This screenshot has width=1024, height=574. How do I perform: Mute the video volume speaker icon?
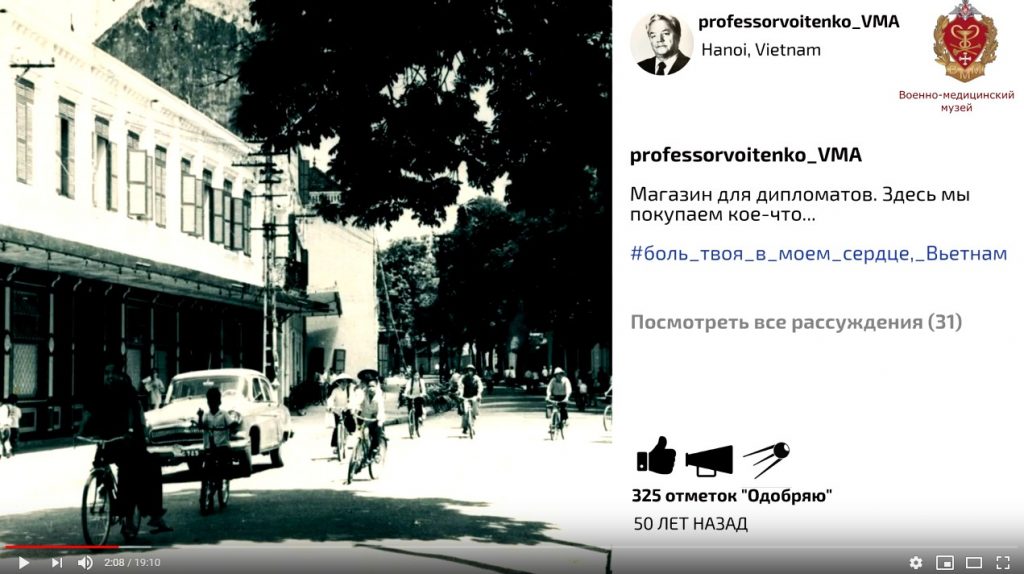pos(85,562)
